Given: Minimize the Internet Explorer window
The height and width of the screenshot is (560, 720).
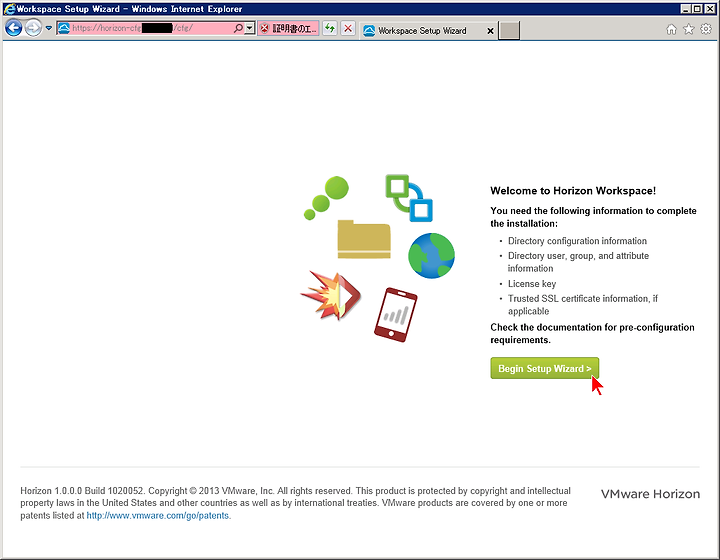Looking at the screenshot, I should [686, 9].
